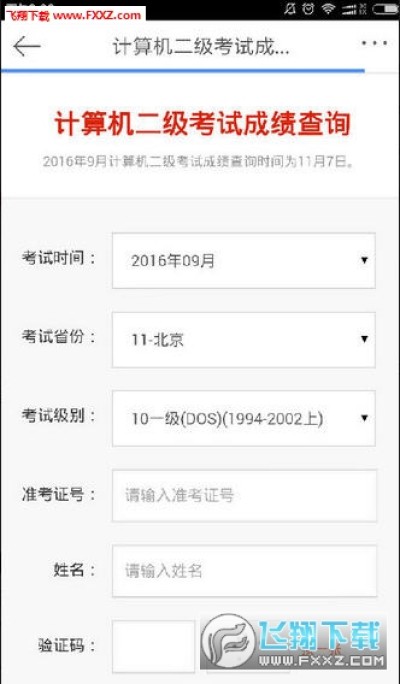The image size is (400, 684).
Task: Tap the arrow on the exam level selector
Action: [364, 418]
